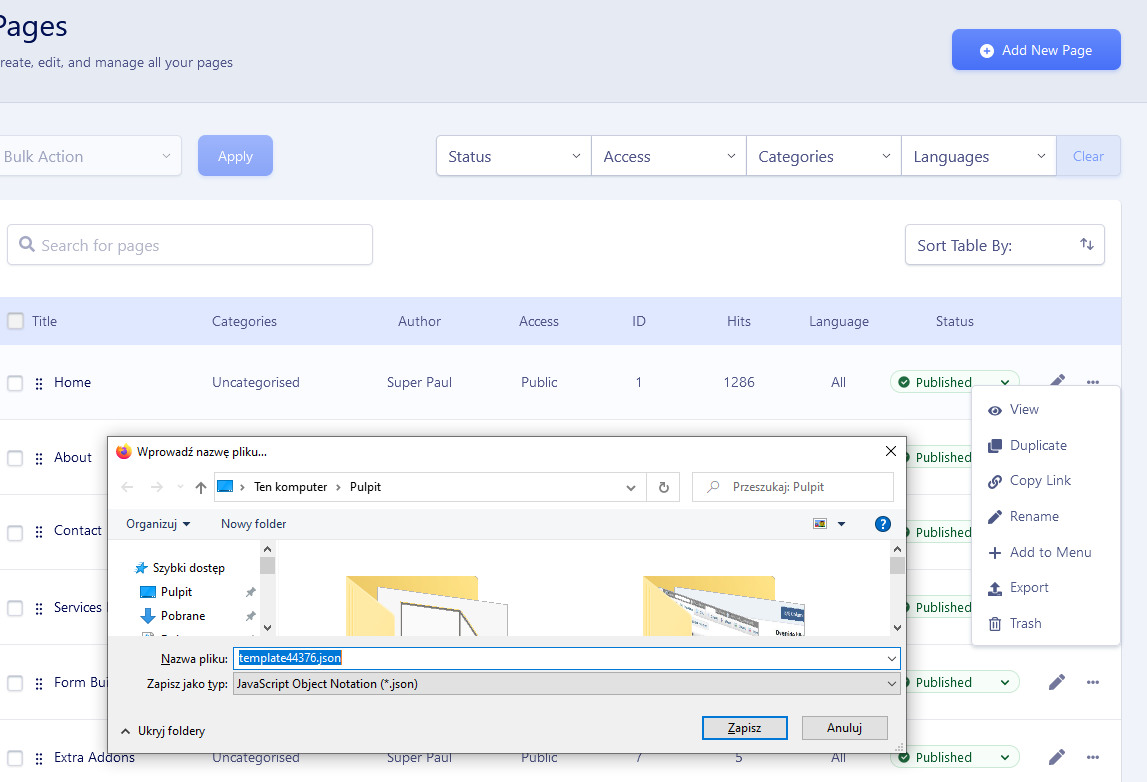Open the Categories filter dropdown

[824, 156]
